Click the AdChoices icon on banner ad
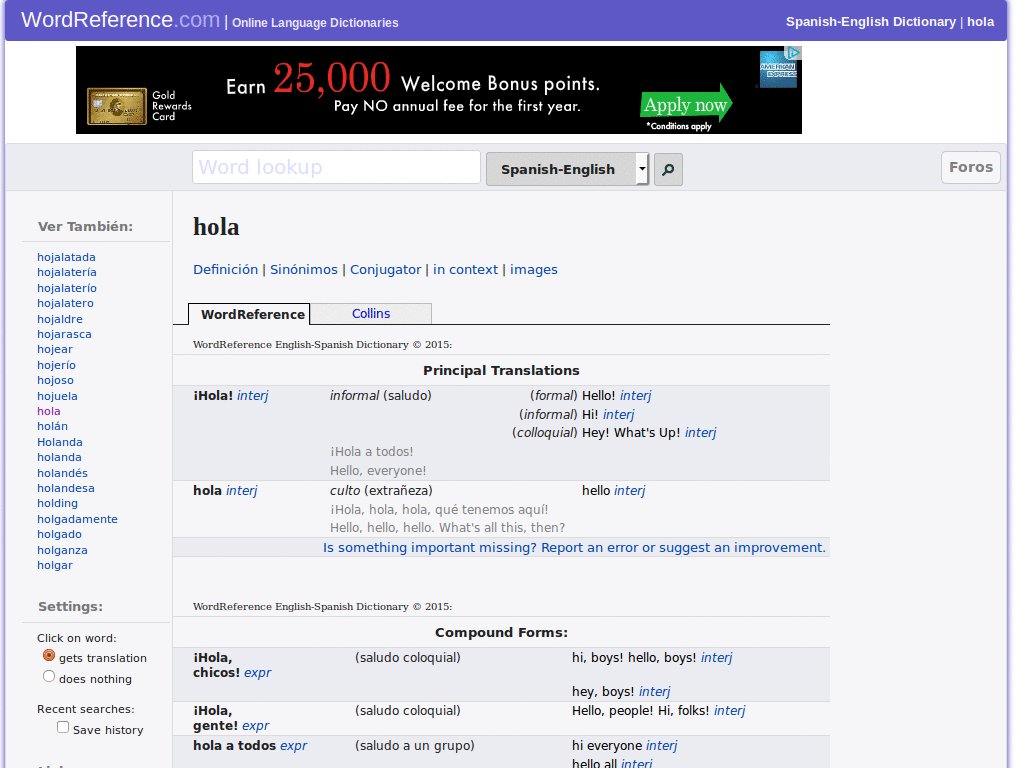The width and height of the screenshot is (1024, 768). (793, 53)
